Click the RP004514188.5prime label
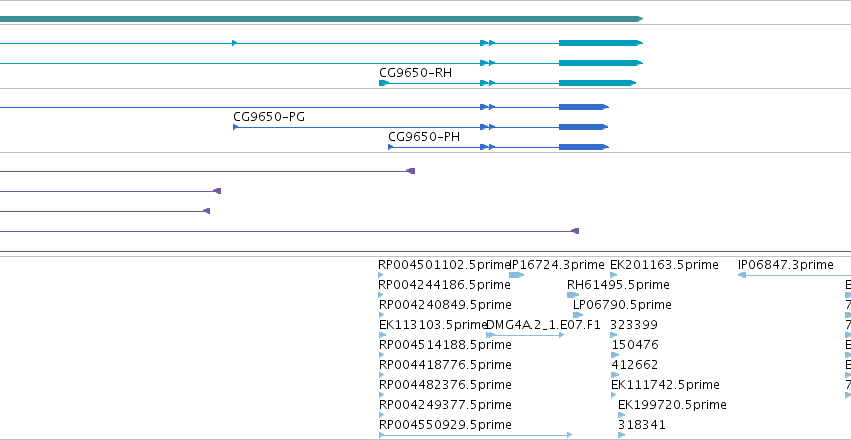 [445, 345]
